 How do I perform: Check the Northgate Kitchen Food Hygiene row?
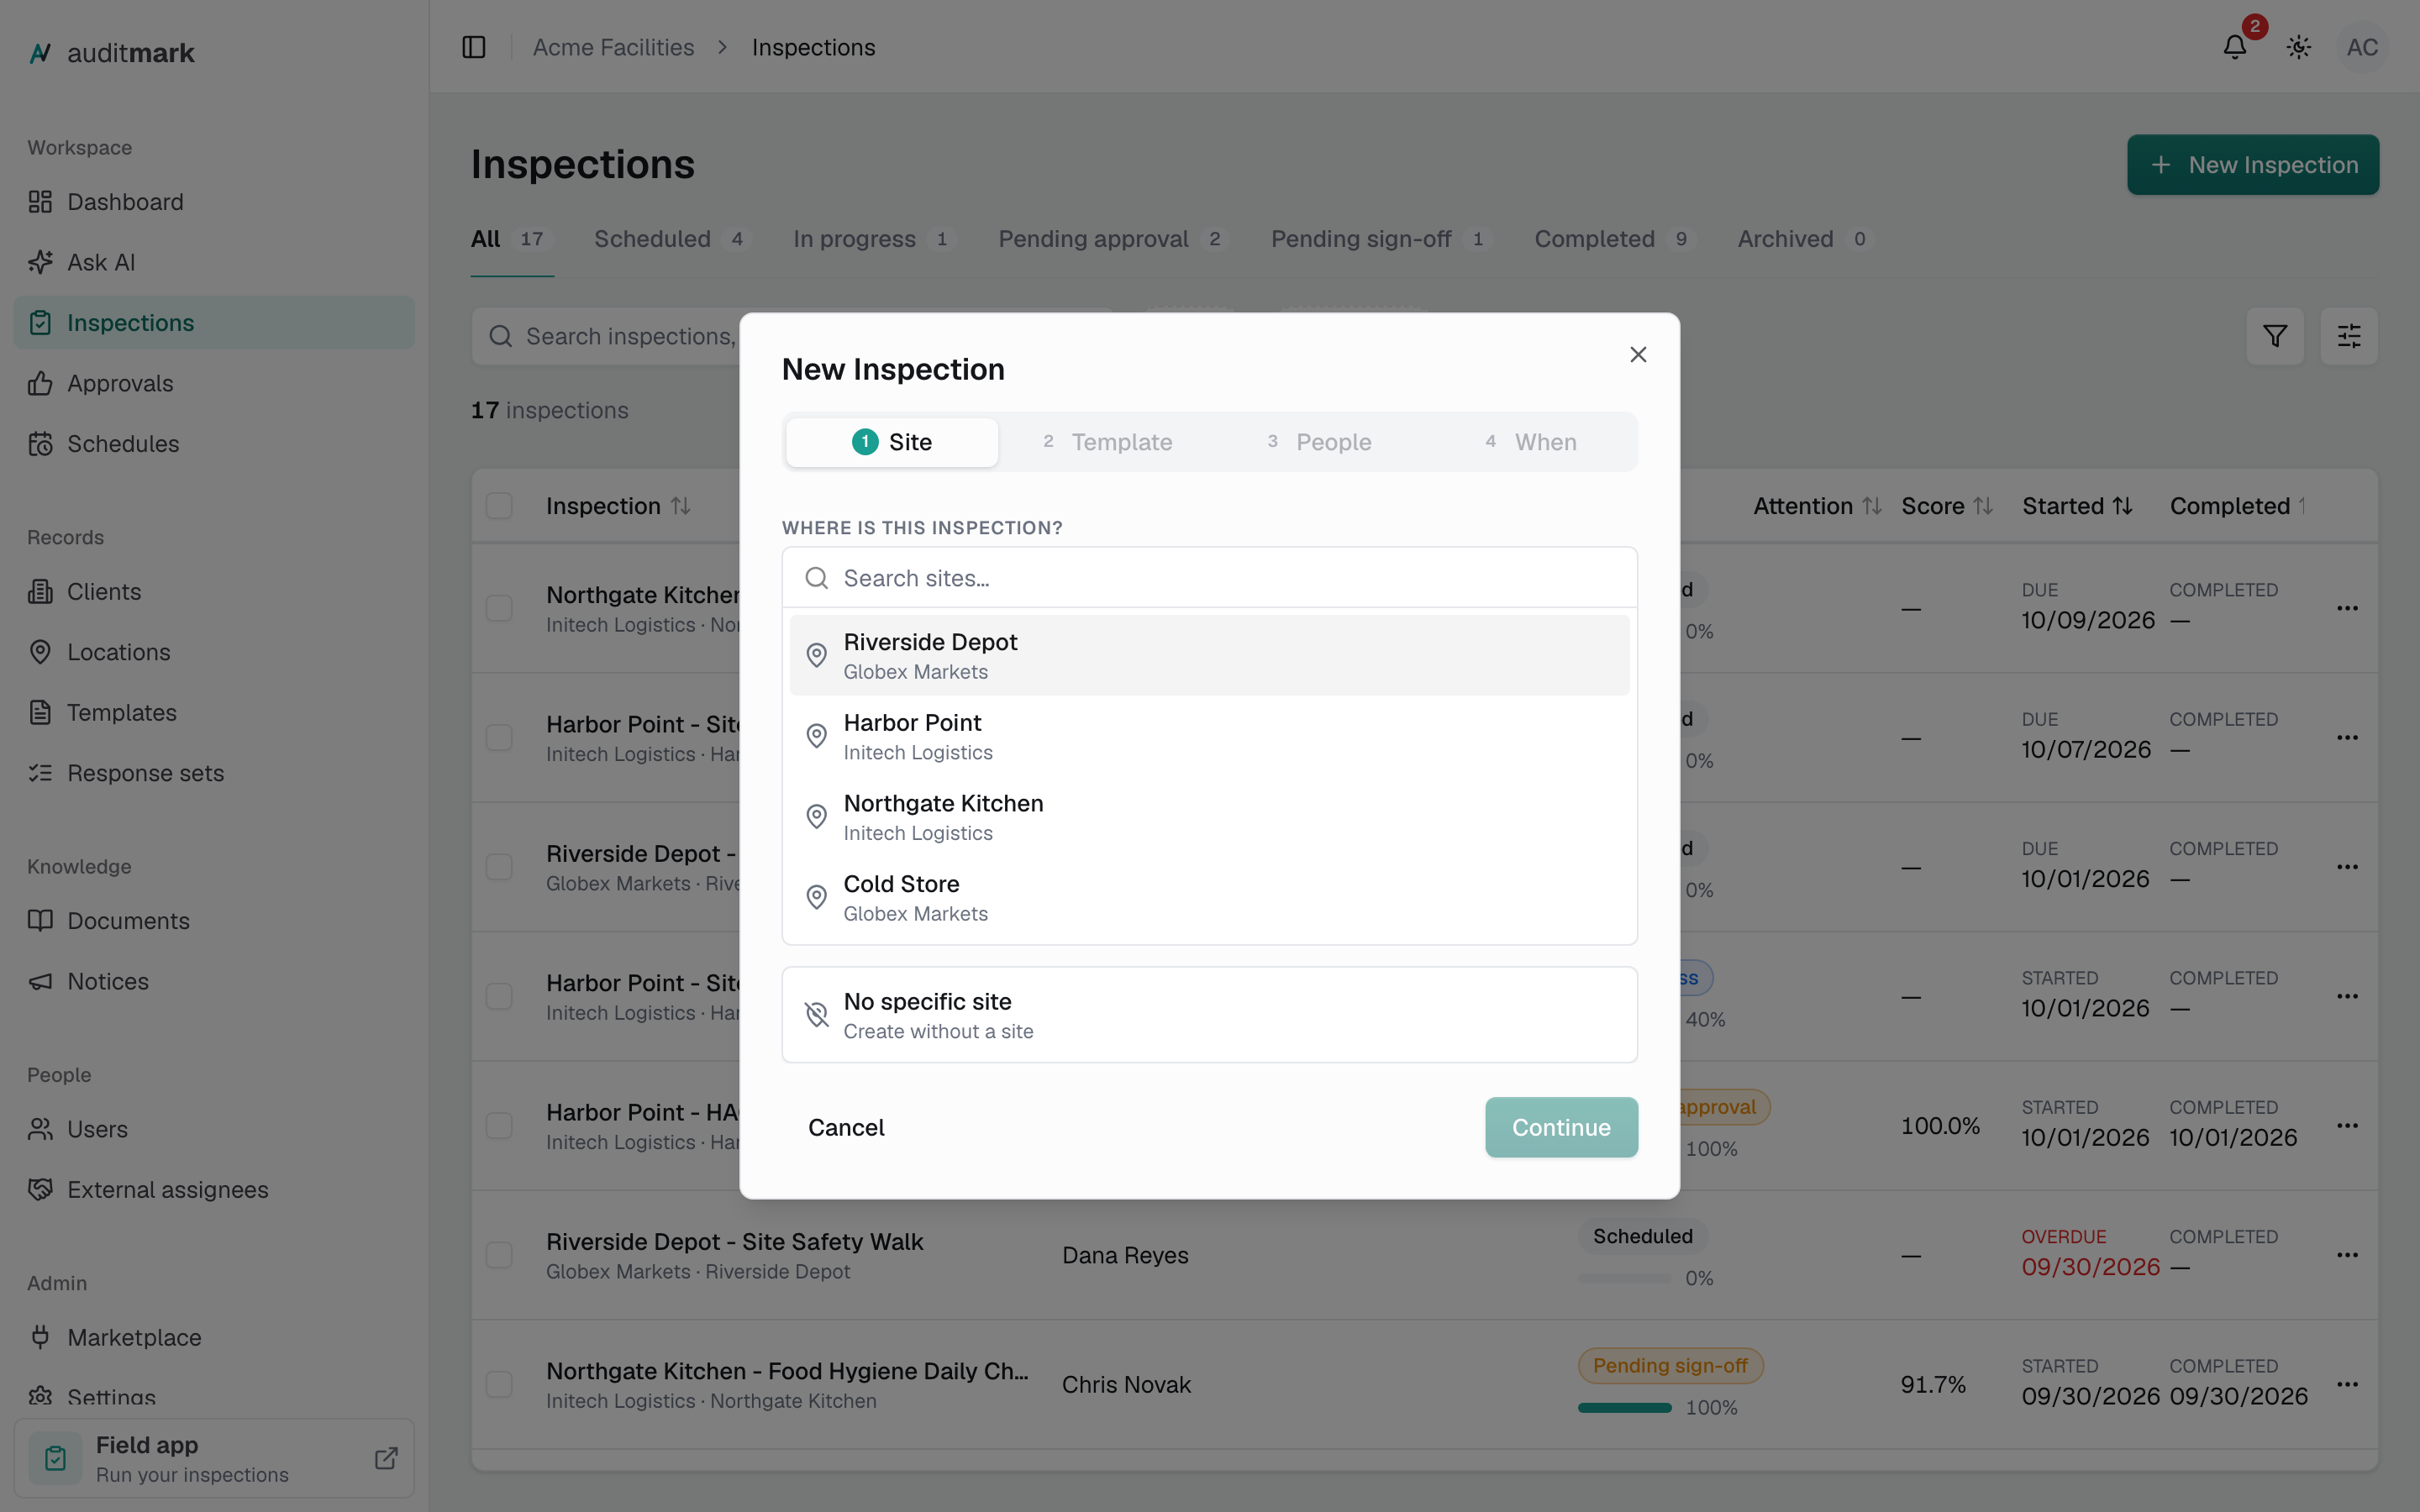[x=499, y=1384]
